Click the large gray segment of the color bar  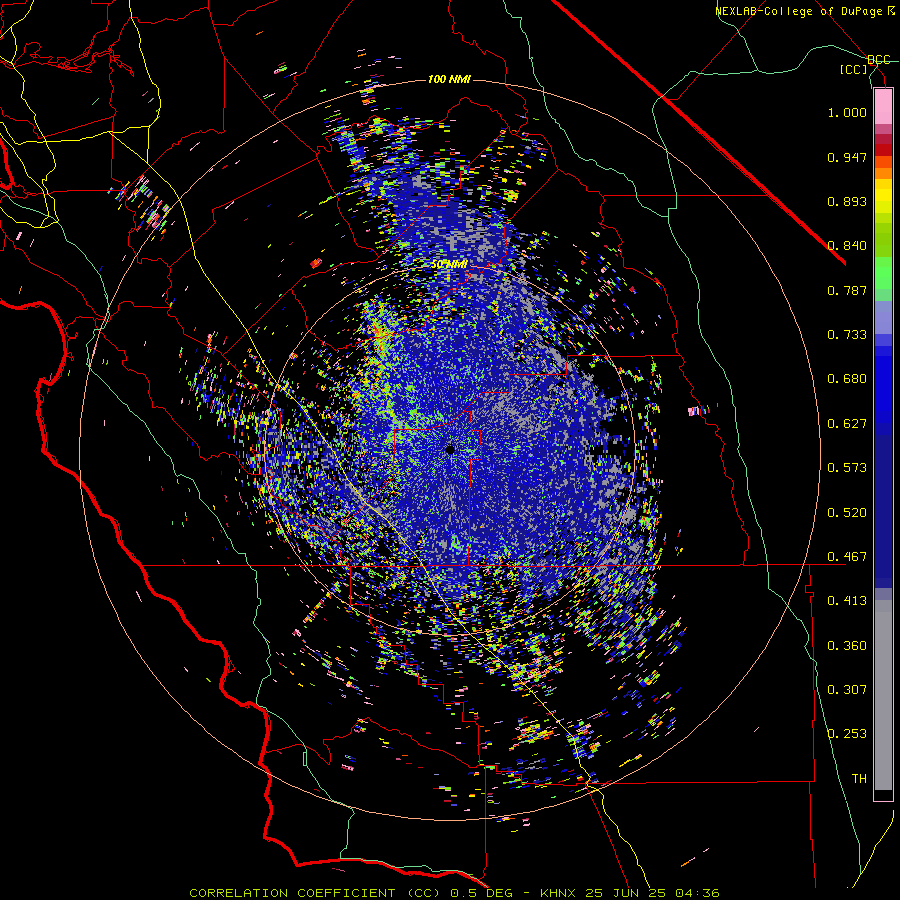coord(883,695)
